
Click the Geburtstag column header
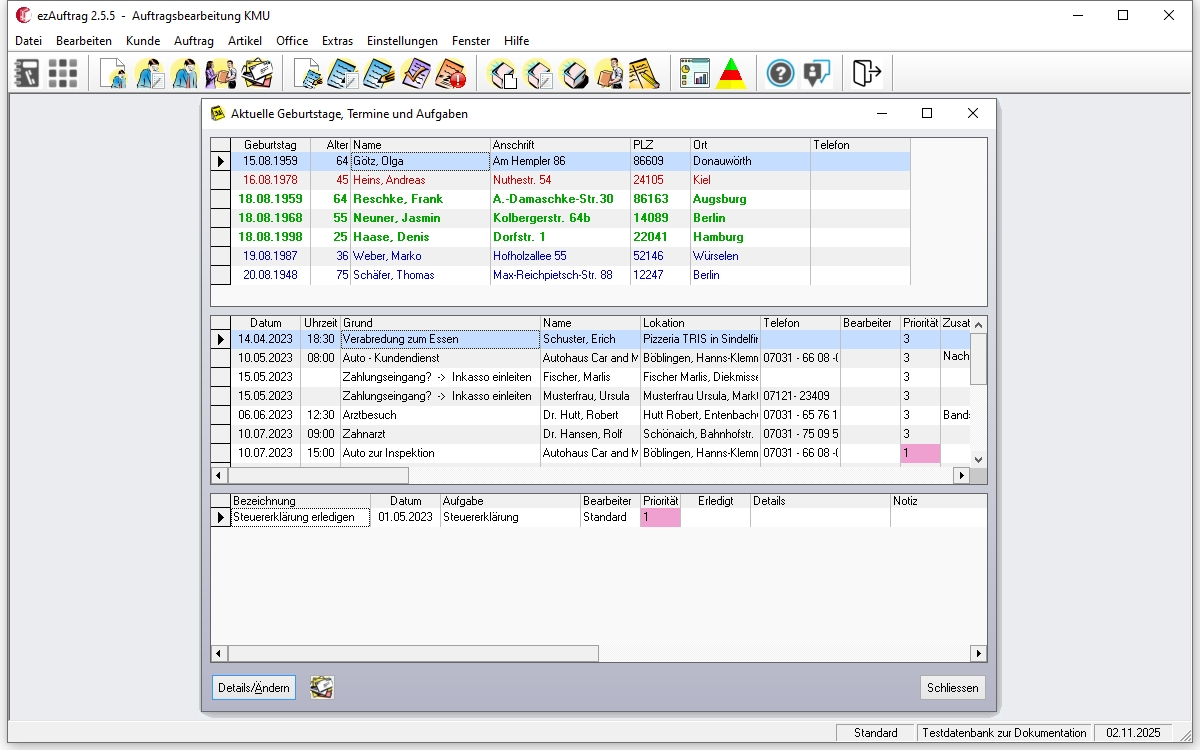click(270, 145)
